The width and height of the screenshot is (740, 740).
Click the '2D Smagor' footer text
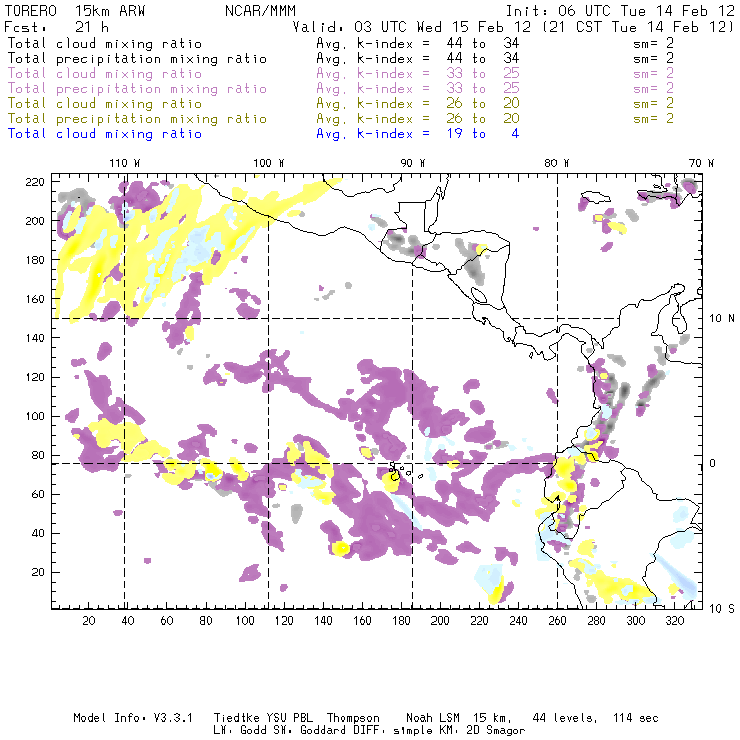[x=496, y=731]
